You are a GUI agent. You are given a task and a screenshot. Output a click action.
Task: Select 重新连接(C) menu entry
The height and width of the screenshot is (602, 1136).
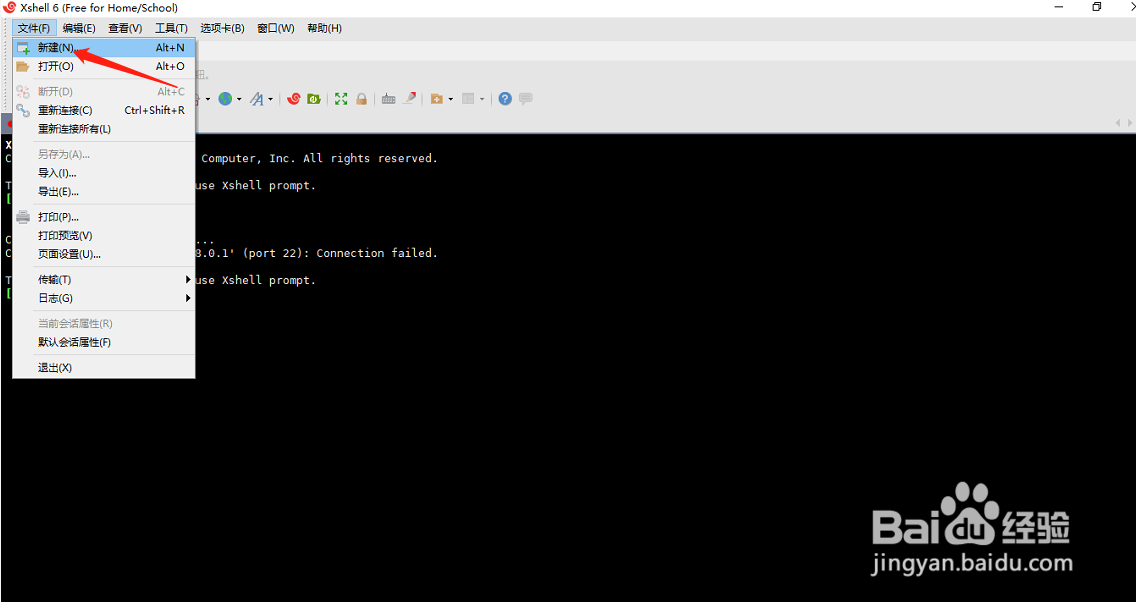(104, 110)
